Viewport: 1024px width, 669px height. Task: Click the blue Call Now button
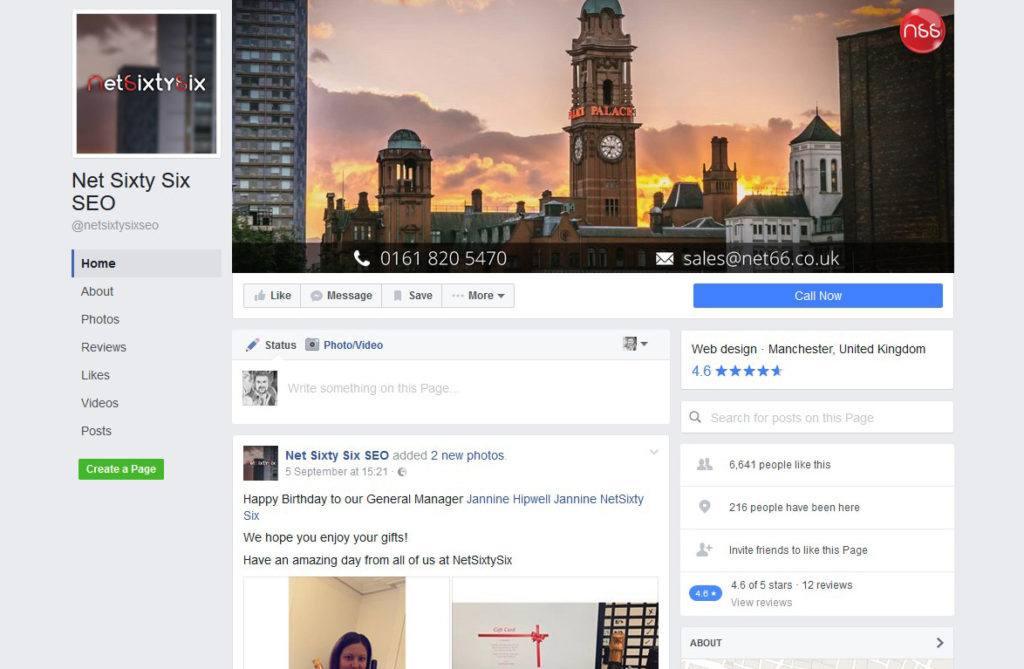pos(818,295)
